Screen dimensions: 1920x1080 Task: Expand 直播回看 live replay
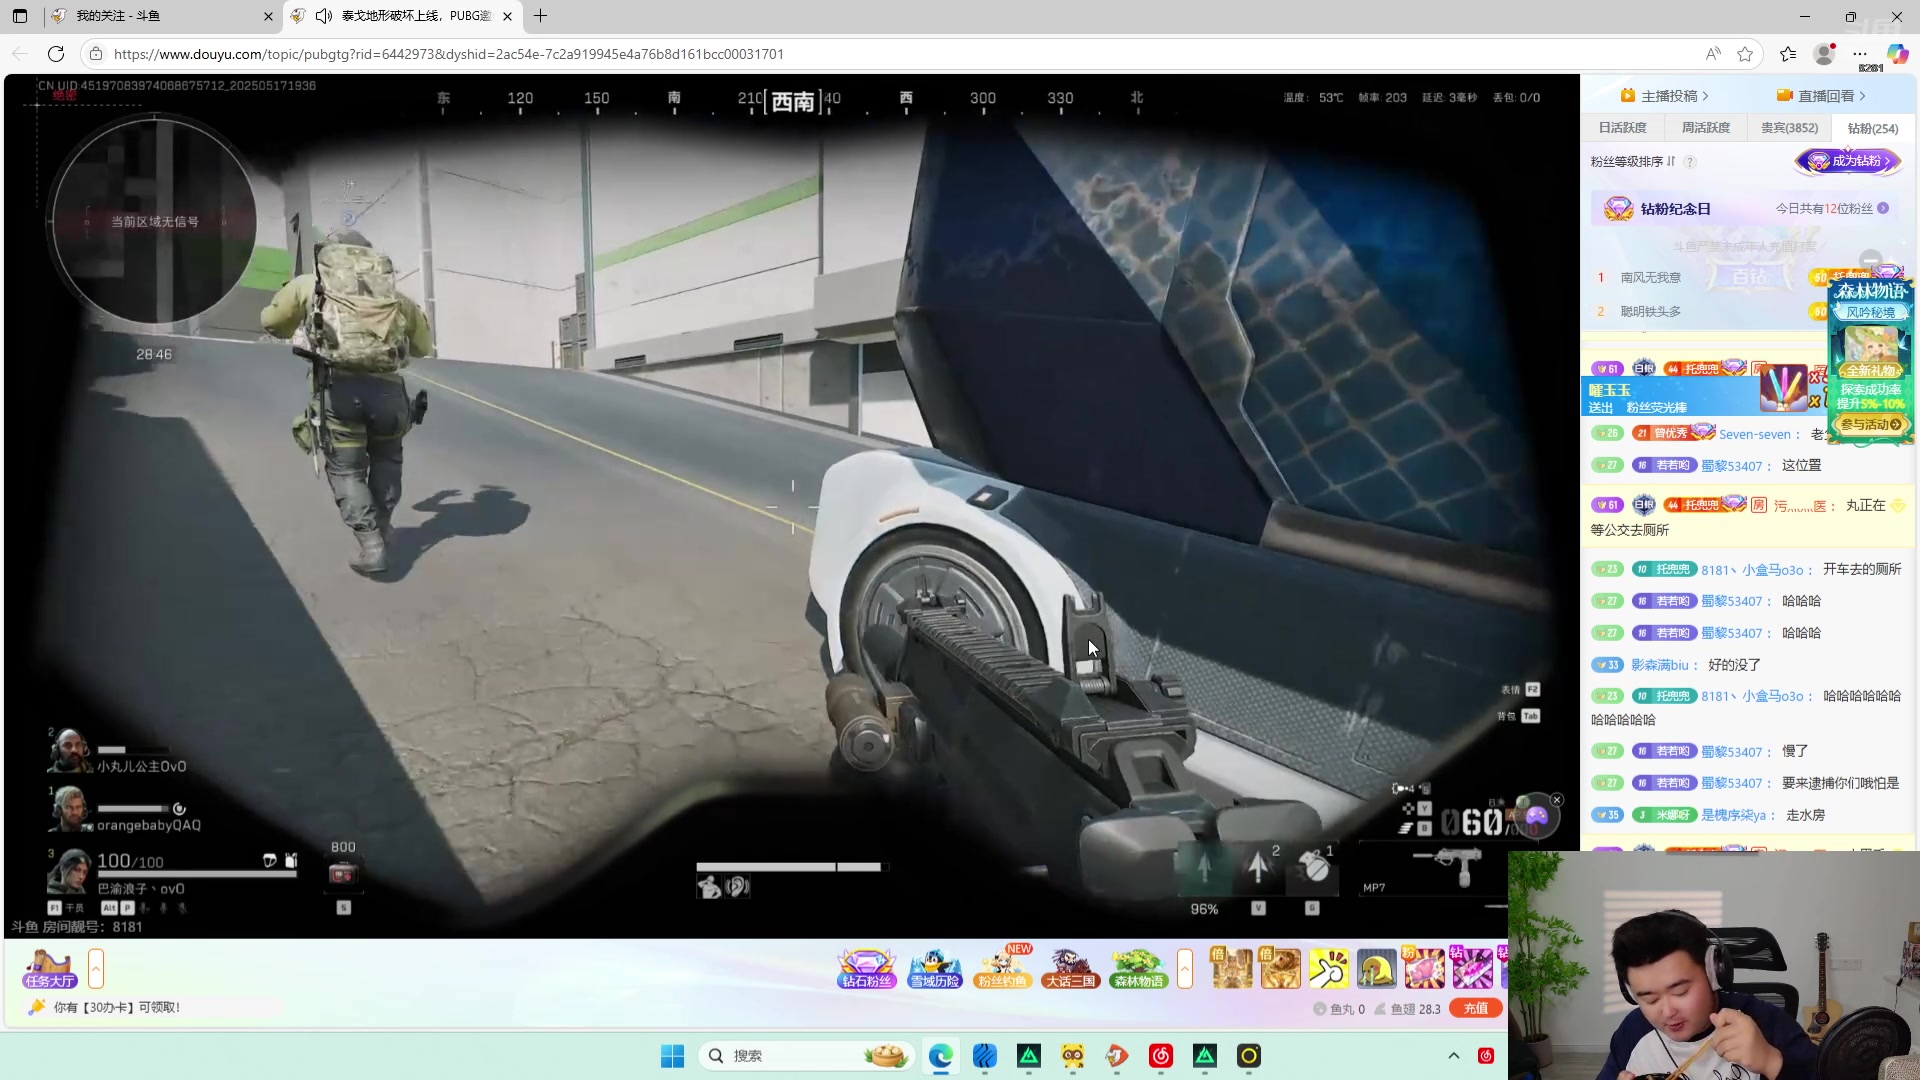1821,96
